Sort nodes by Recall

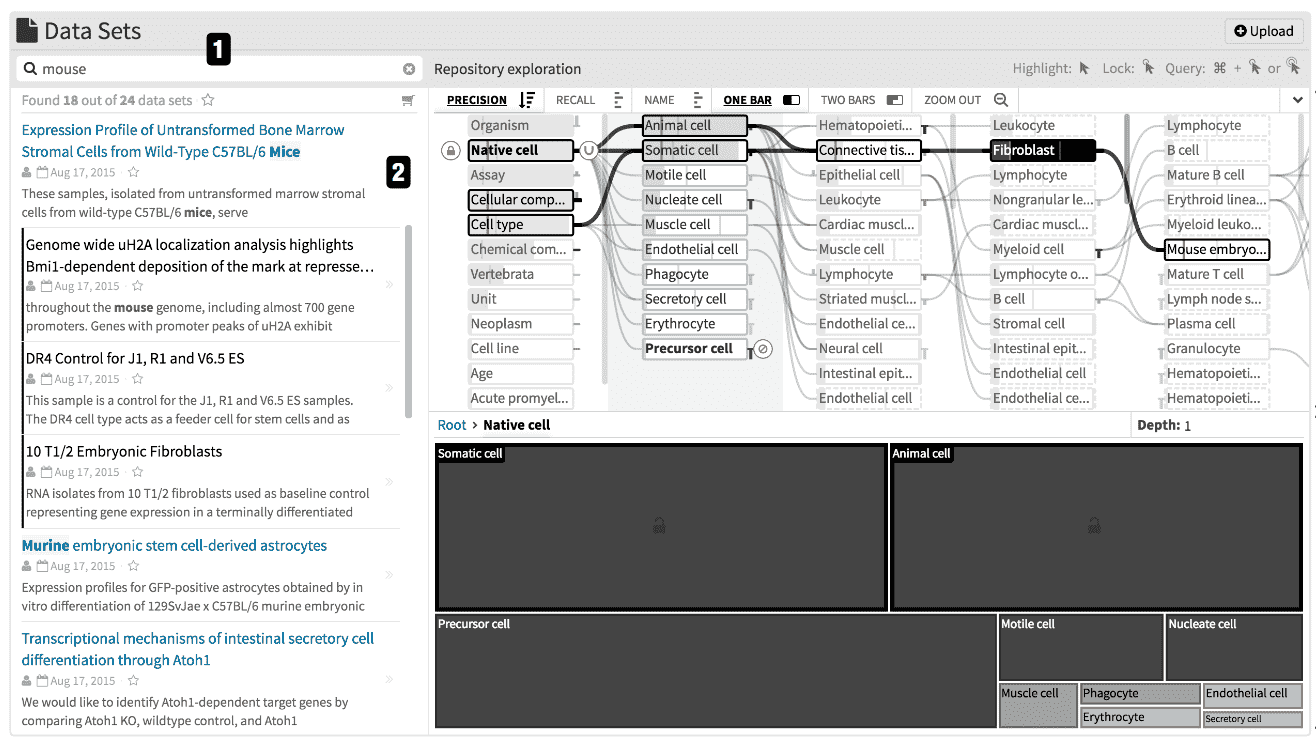coord(589,100)
